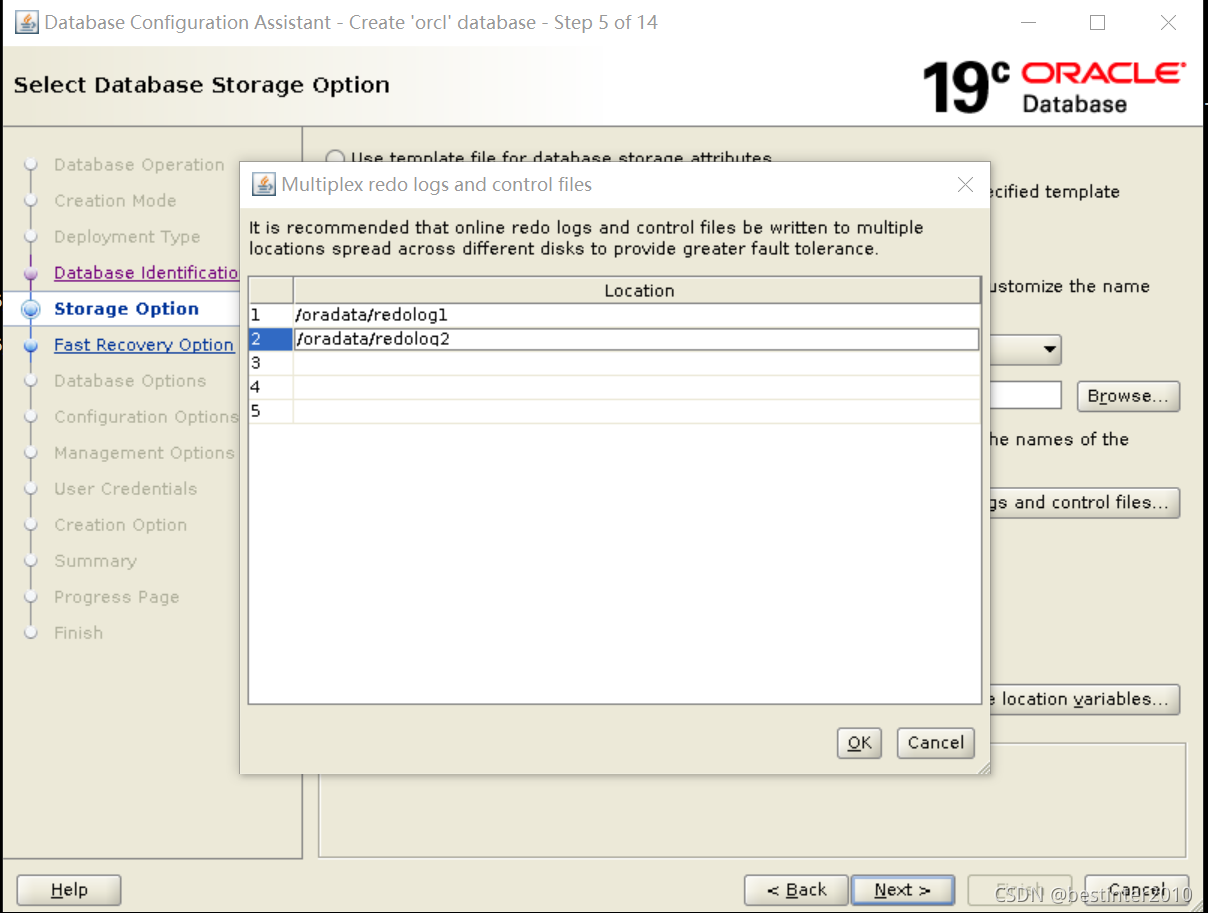Image resolution: width=1208 pixels, height=913 pixels.
Task: Select highlighted row number 2 header
Action: [x=270, y=339]
